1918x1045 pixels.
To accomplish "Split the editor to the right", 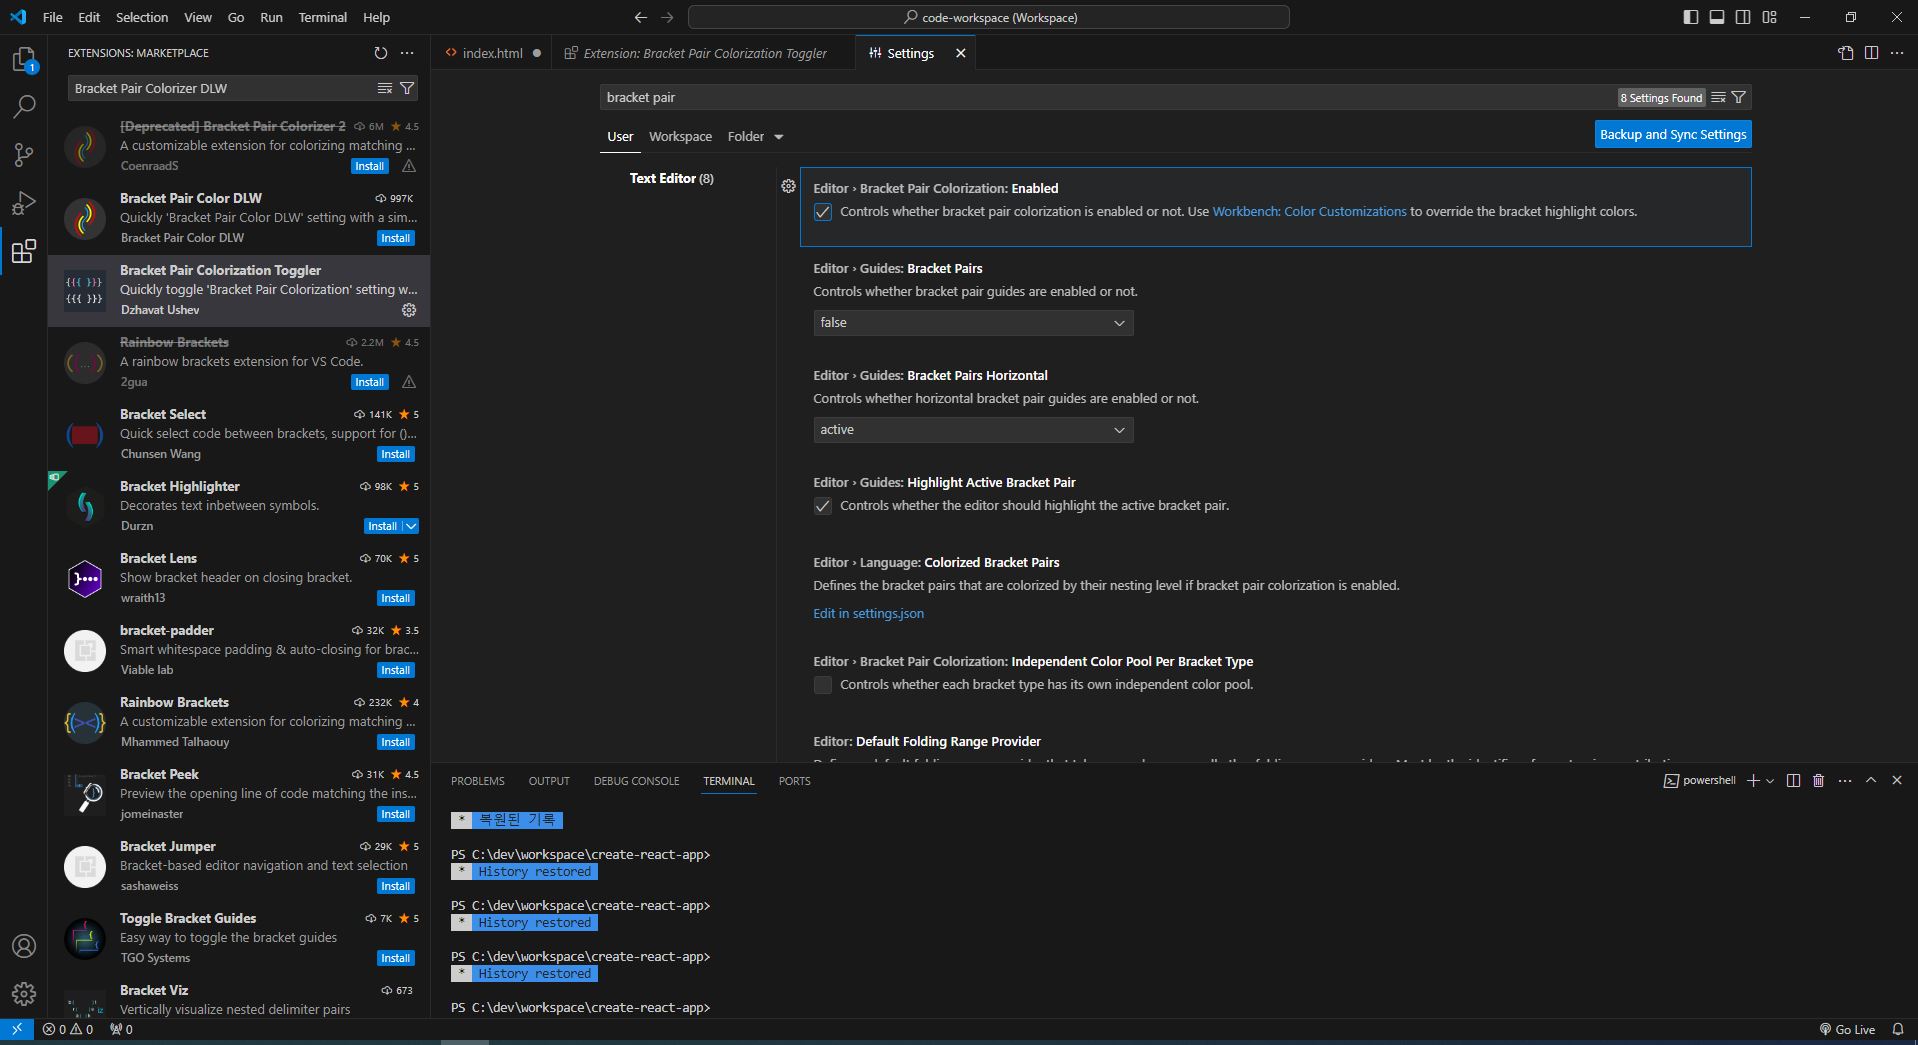I will [x=1871, y=53].
